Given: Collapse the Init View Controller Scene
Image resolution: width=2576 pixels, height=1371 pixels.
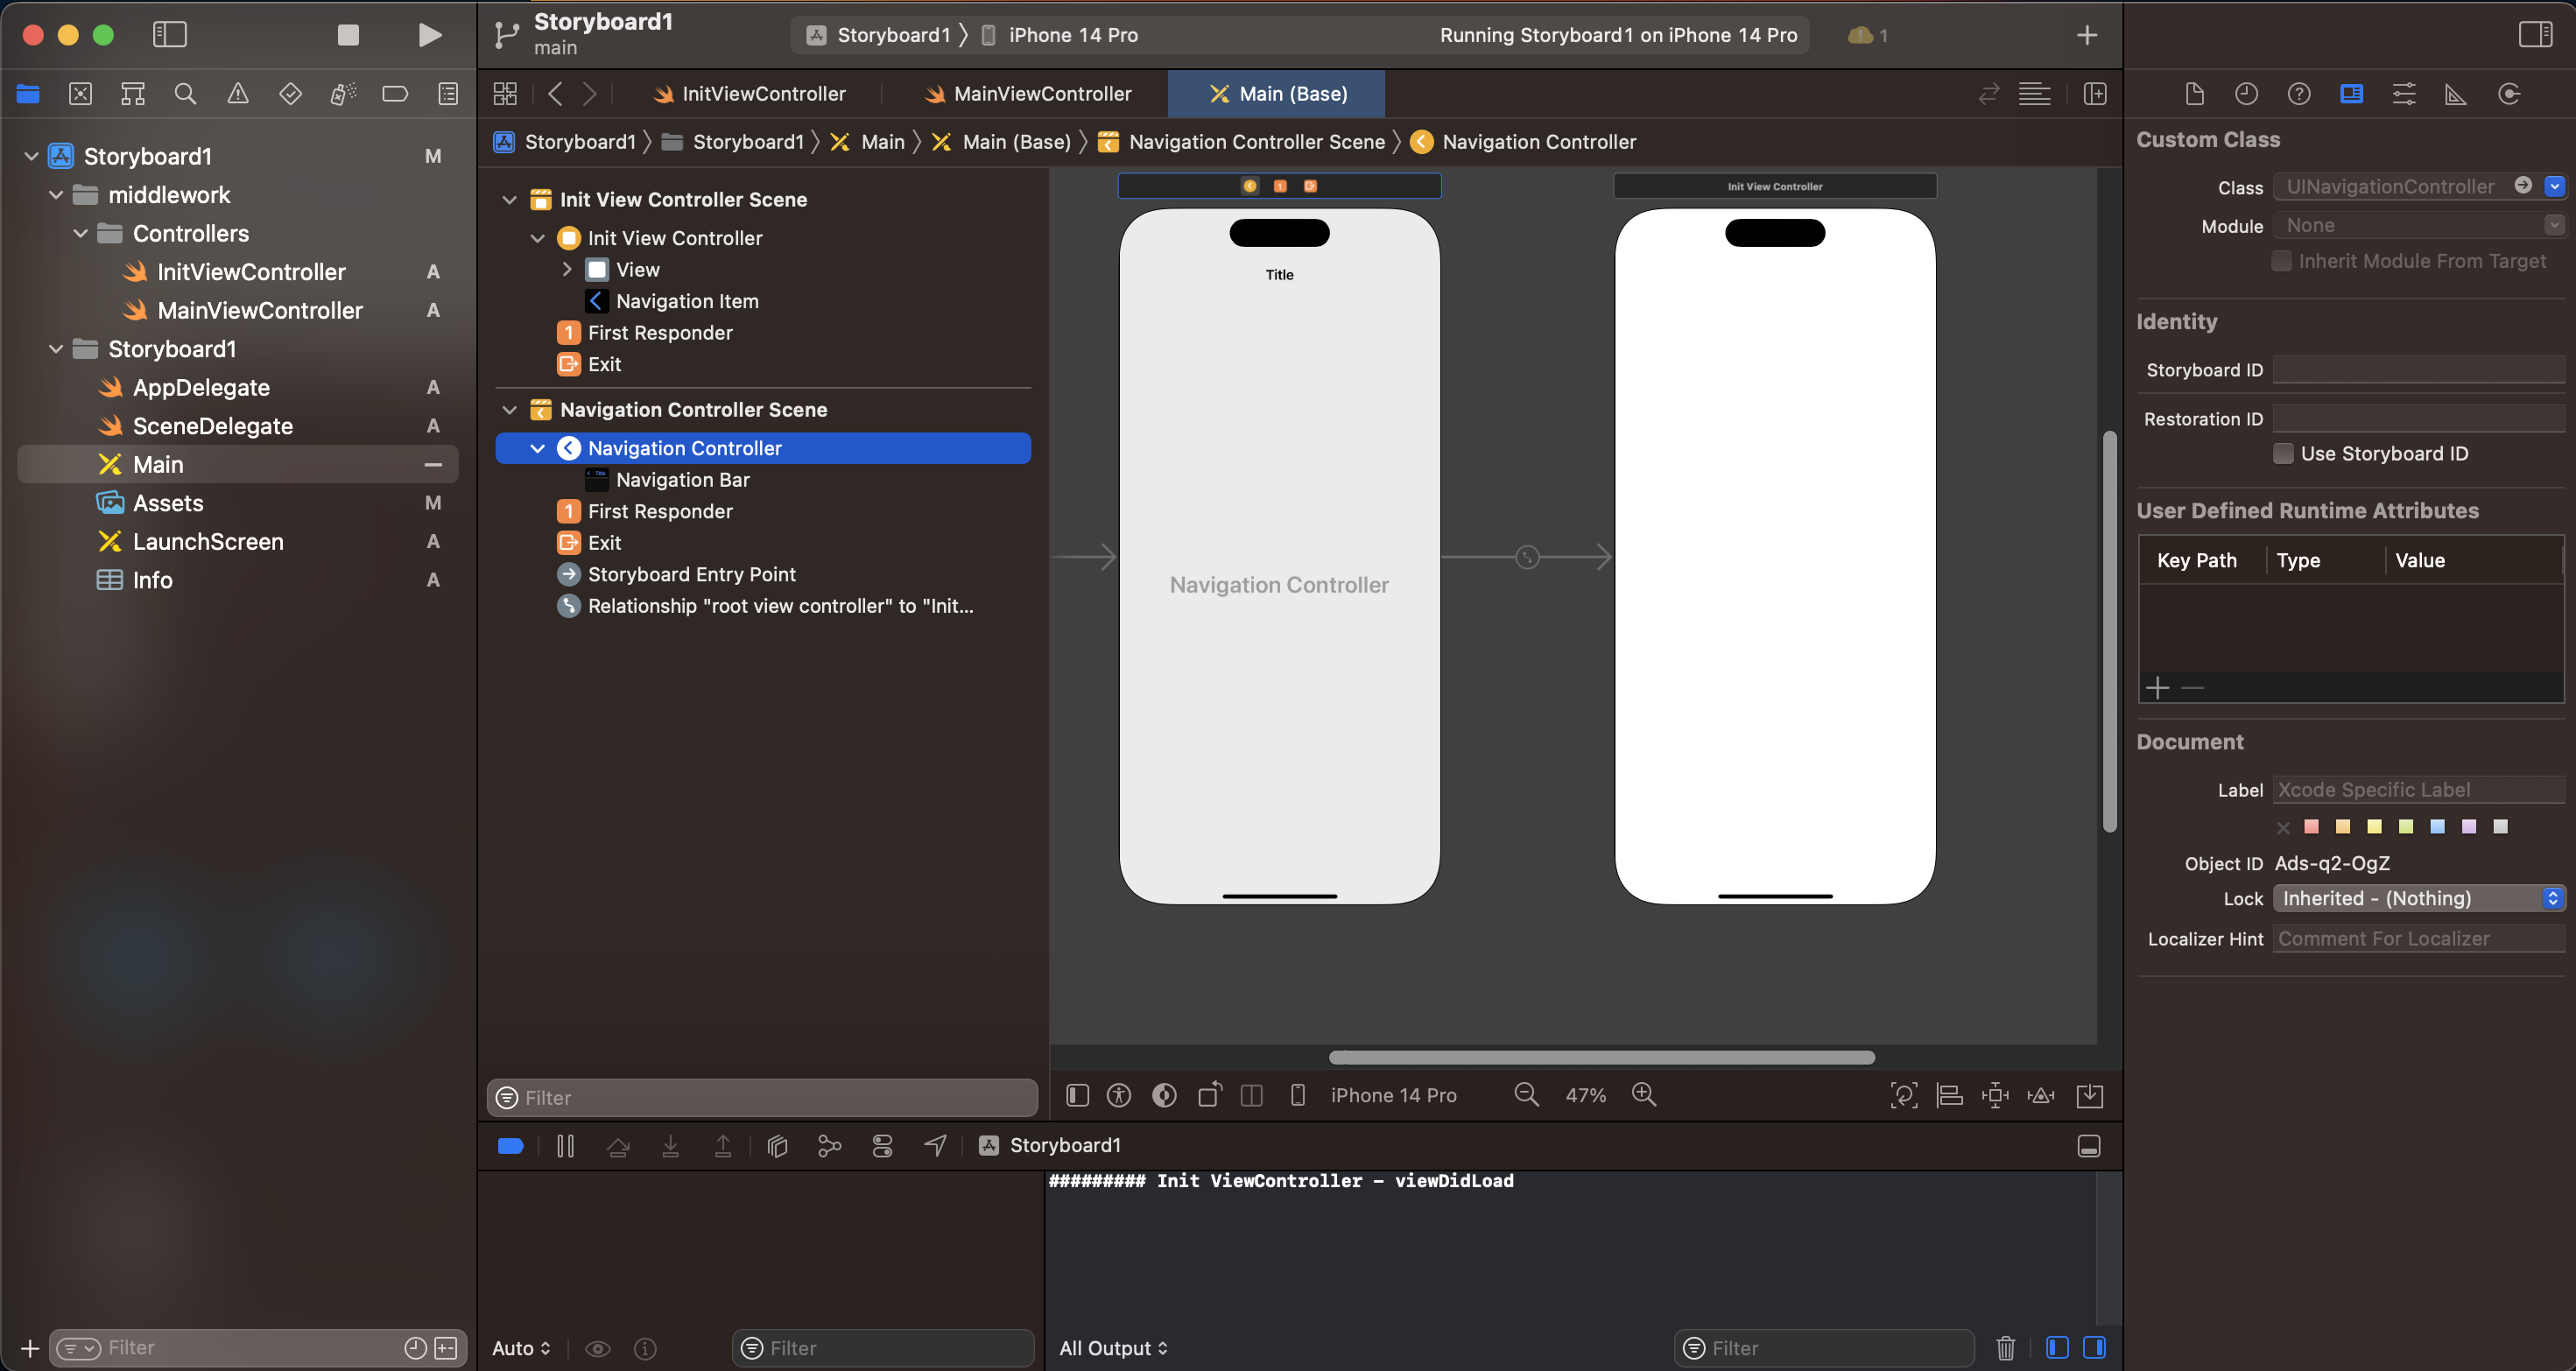Looking at the screenshot, I should (x=509, y=200).
